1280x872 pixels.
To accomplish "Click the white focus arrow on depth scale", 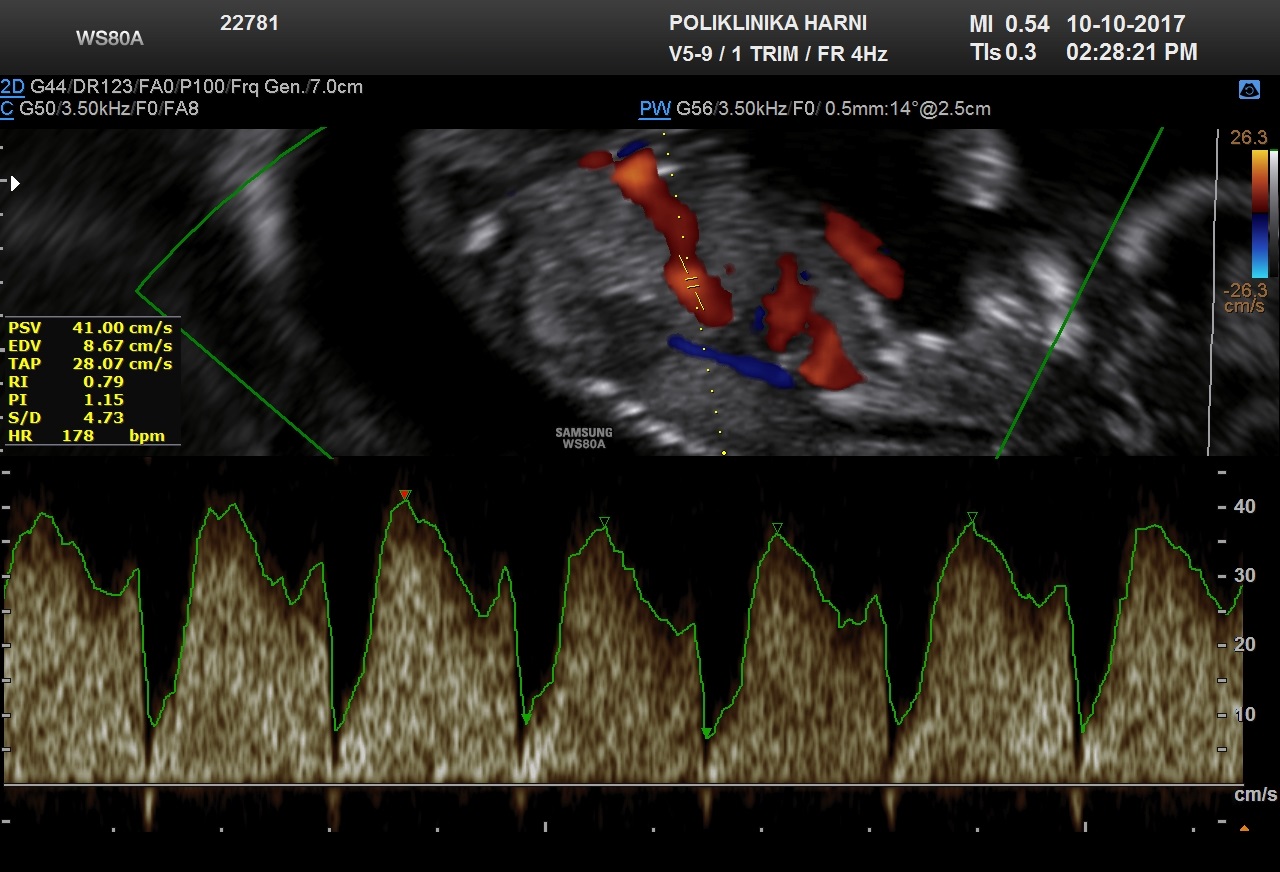I will click(x=15, y=183).
